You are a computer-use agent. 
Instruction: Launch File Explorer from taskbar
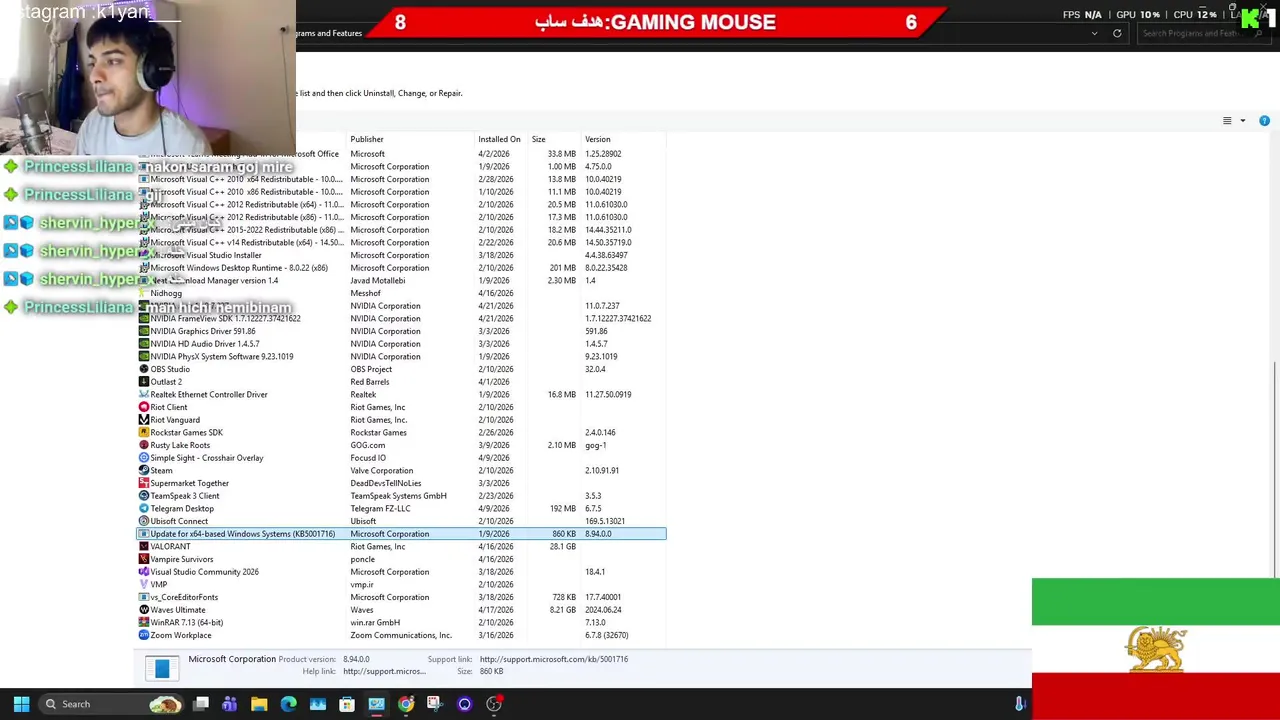point(259,704)
